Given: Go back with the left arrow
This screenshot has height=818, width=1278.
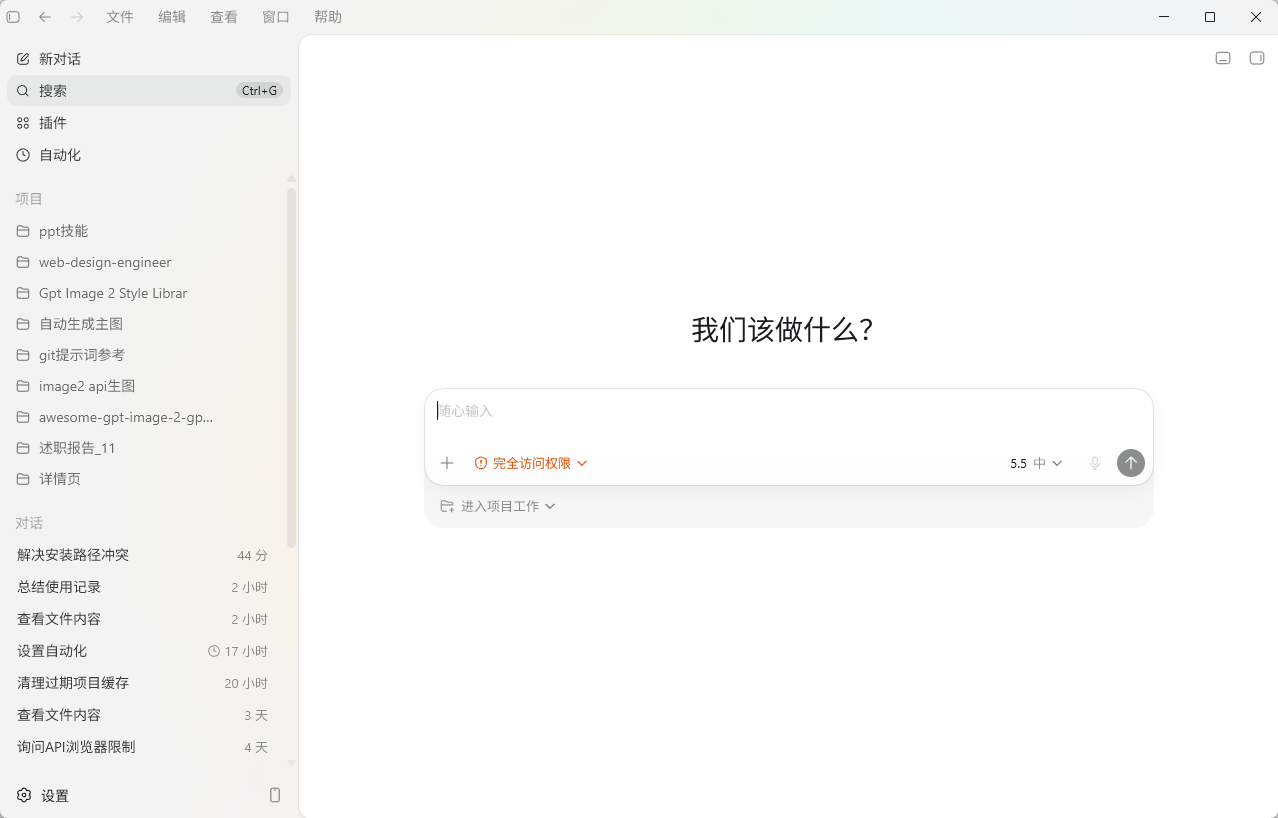Looking at the screenshot, I should (x=45, y=17).
